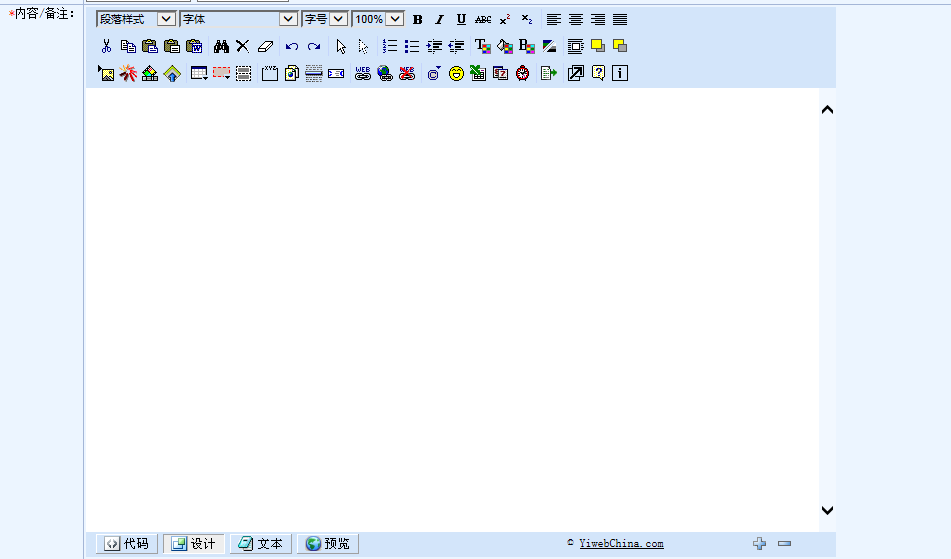Click inside the empty editor content area
Screen dimensions: 951x559
452,309
